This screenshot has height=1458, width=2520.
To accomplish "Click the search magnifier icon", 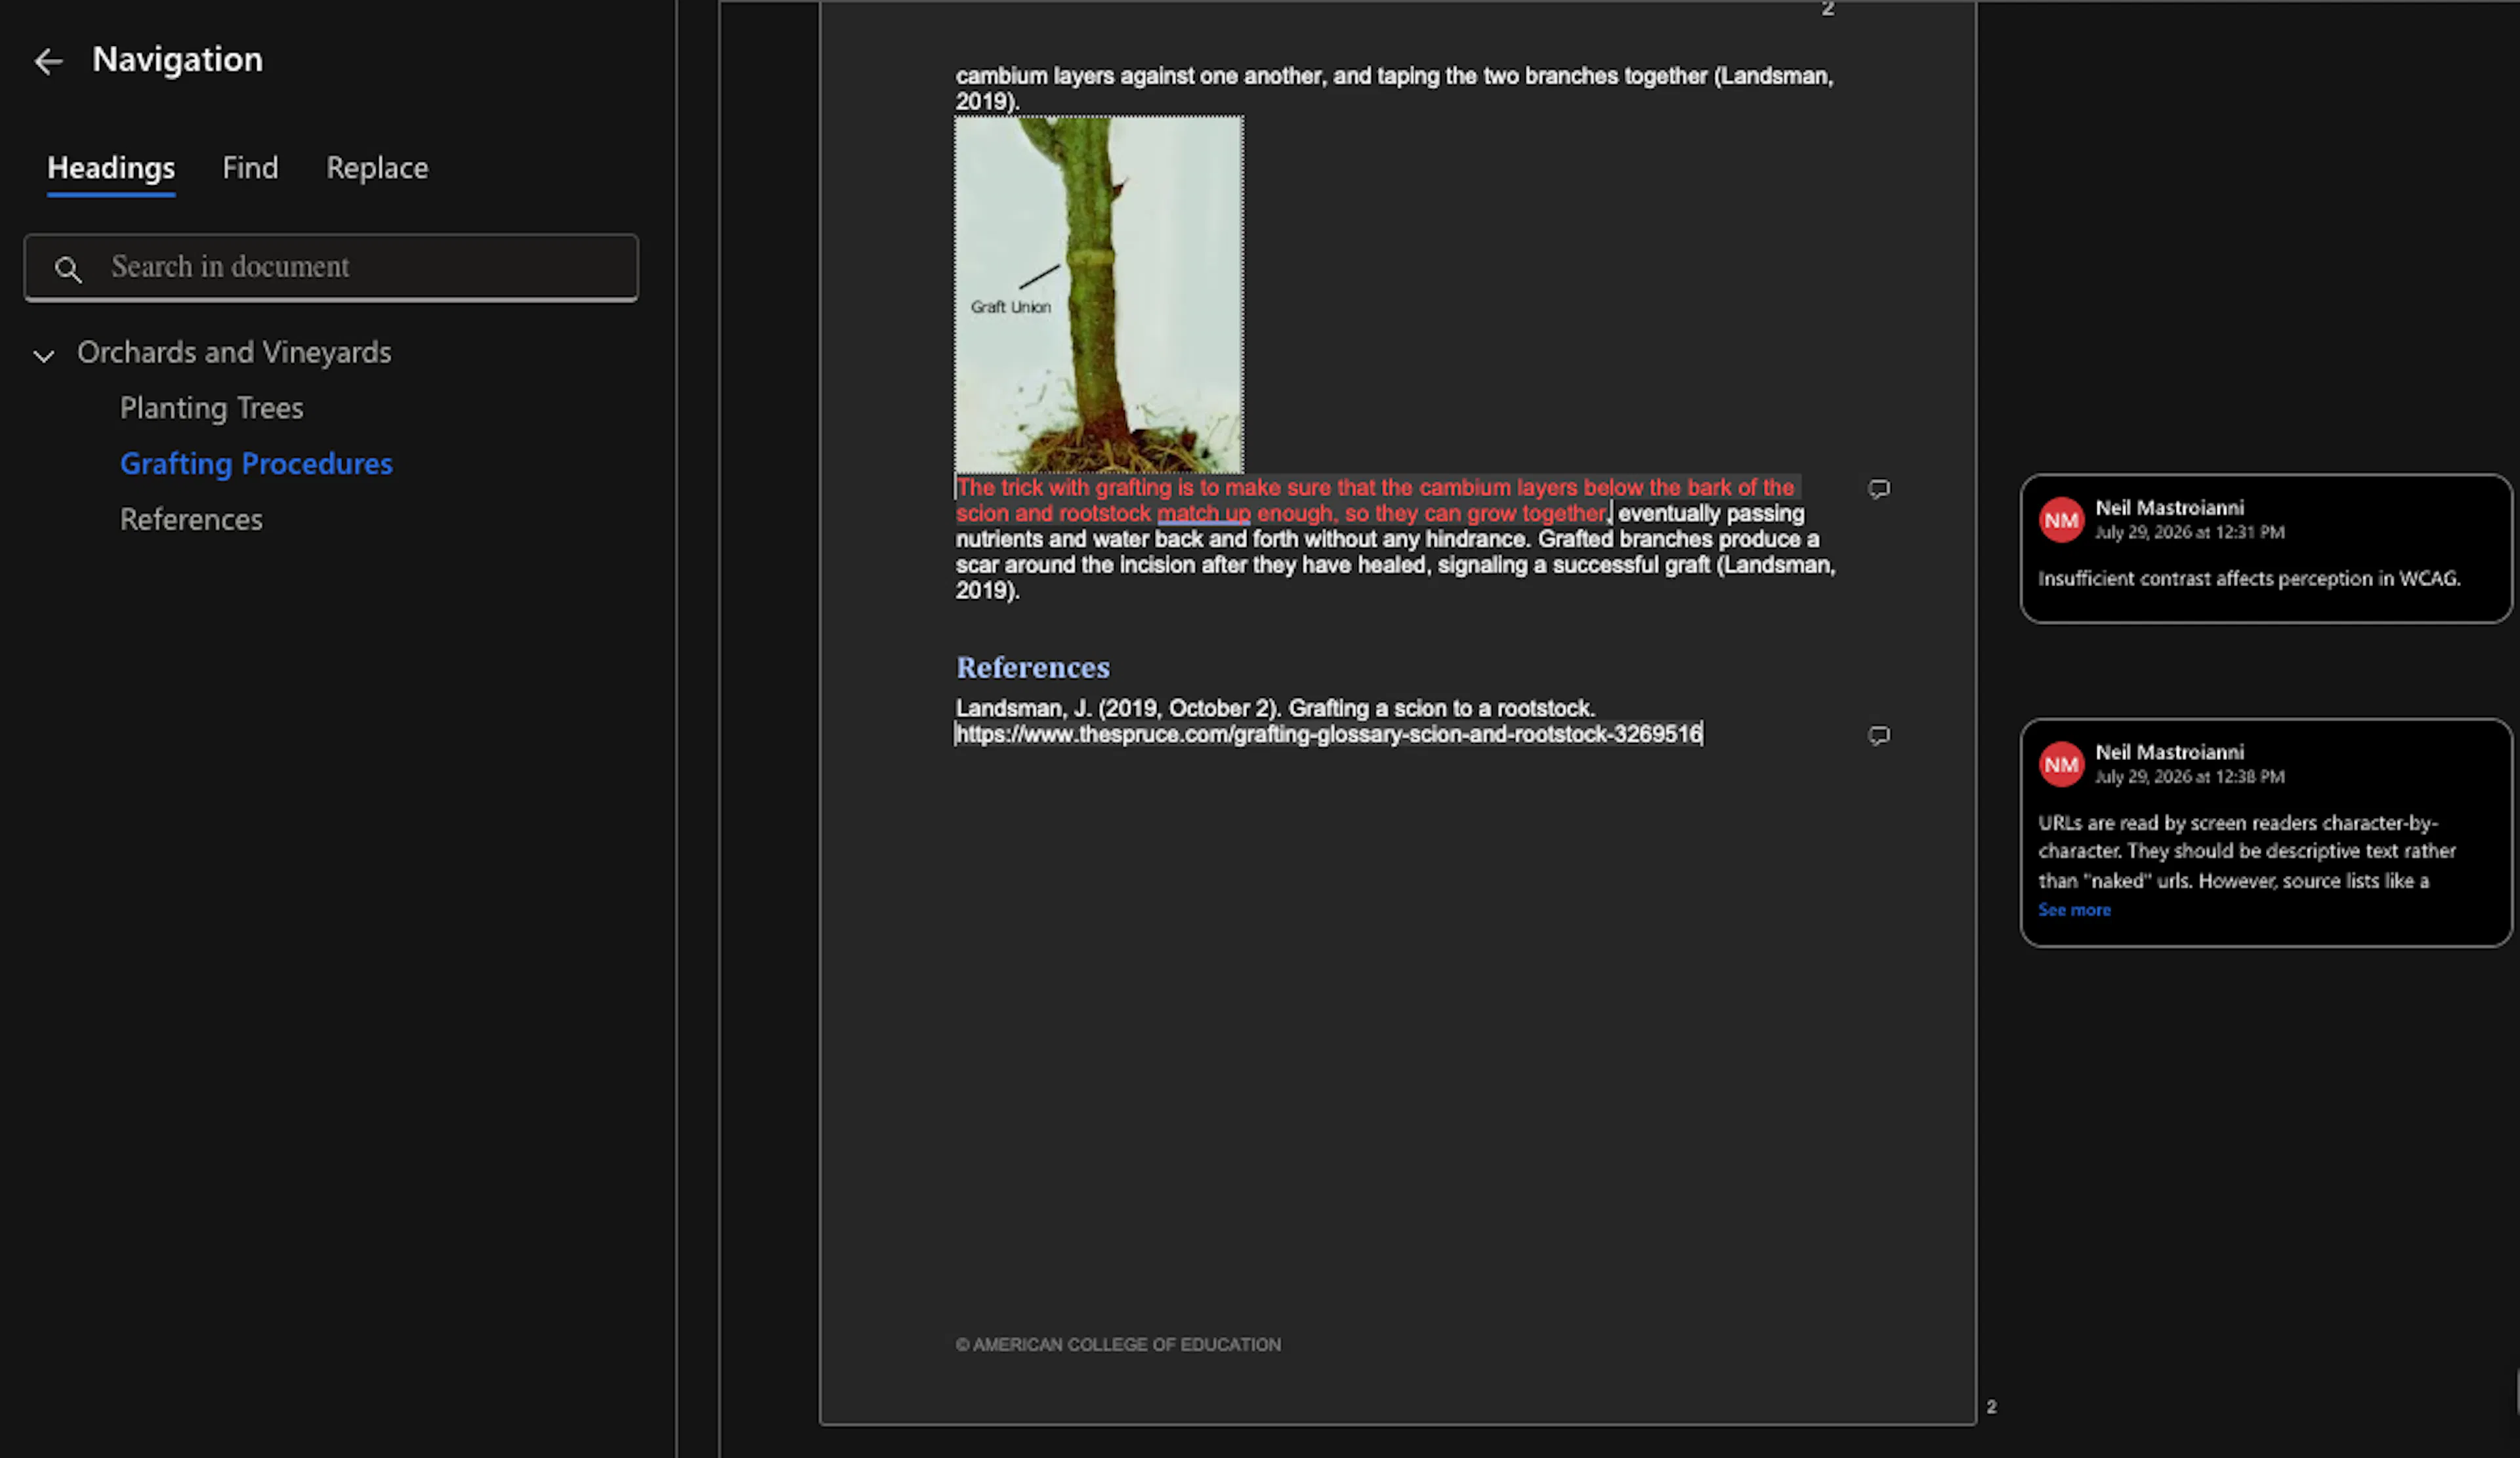I will [x=68, y=269].
